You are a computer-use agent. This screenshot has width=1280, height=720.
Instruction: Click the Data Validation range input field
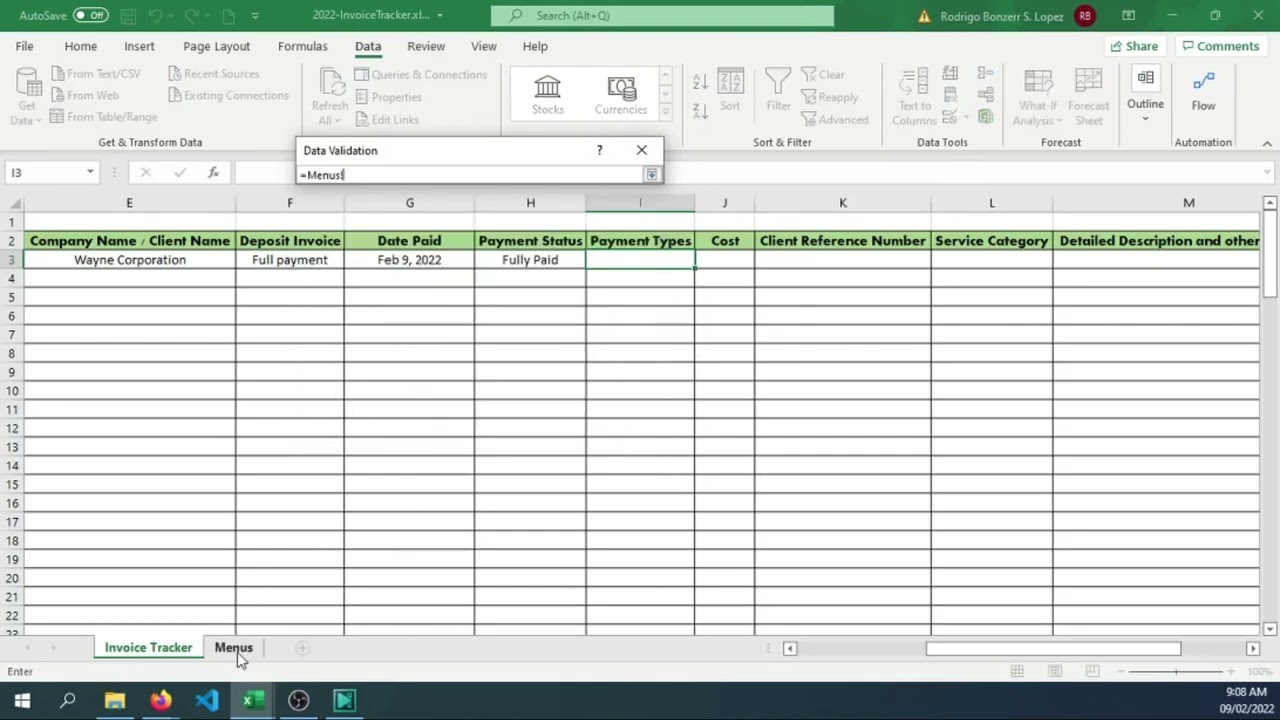pos(470,175)
